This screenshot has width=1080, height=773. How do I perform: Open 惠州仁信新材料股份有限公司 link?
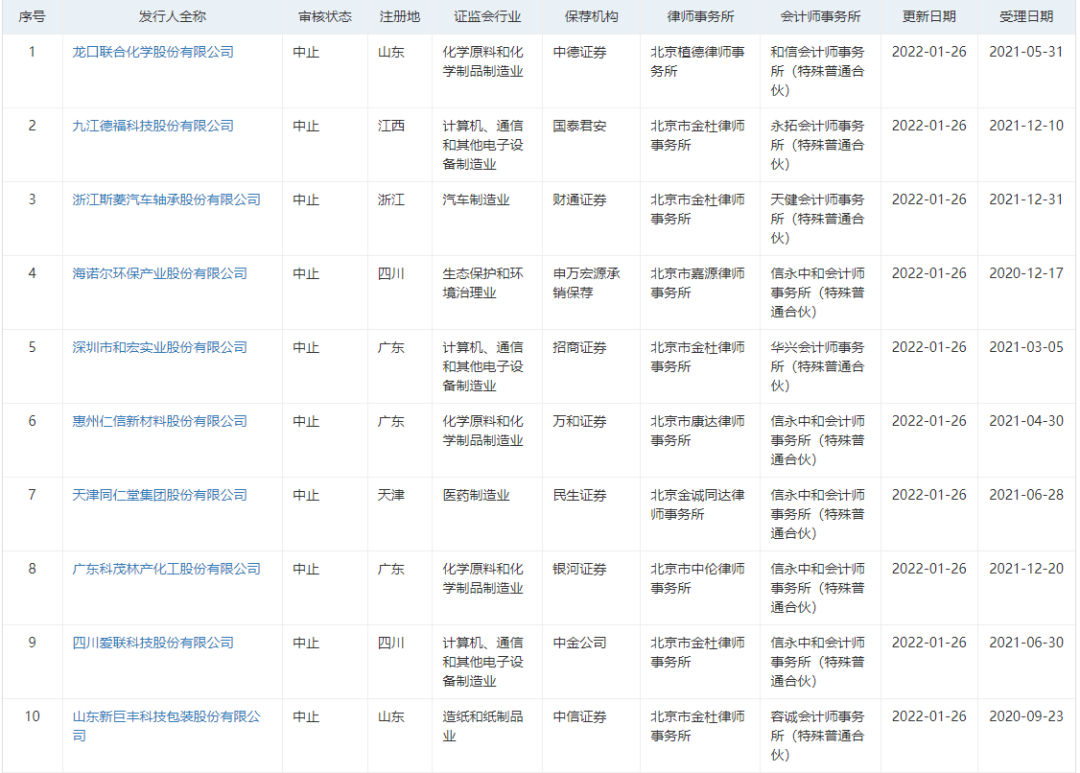160,421
